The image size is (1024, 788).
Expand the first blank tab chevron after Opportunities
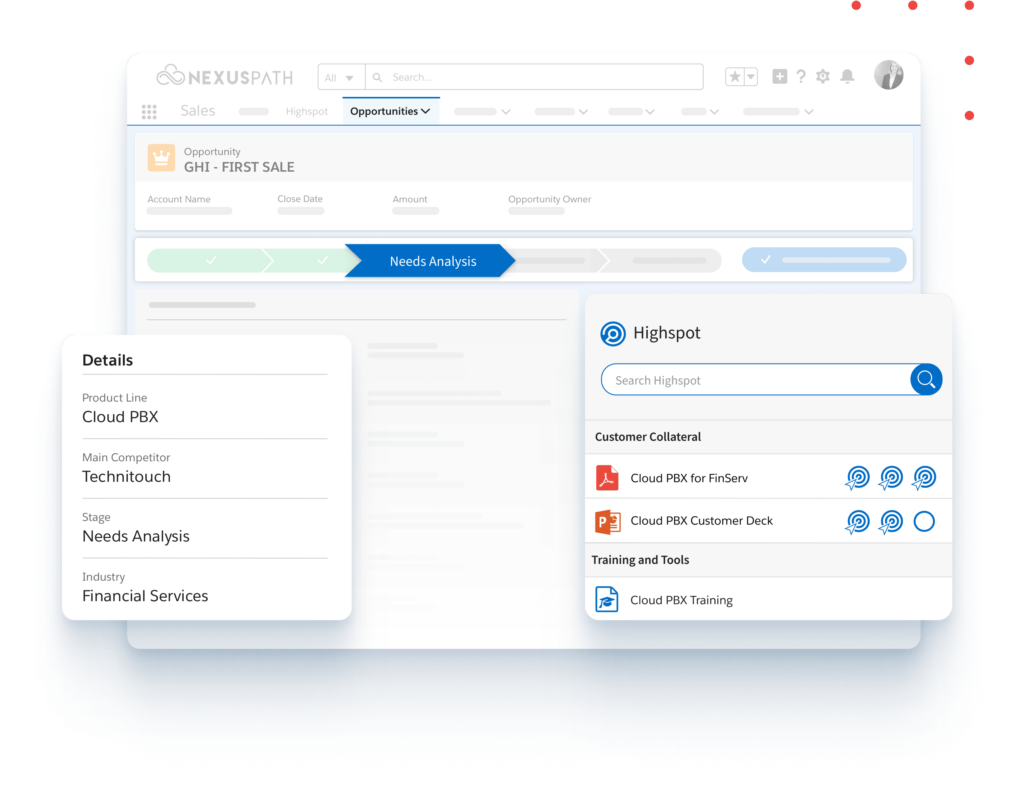(505, 112)
